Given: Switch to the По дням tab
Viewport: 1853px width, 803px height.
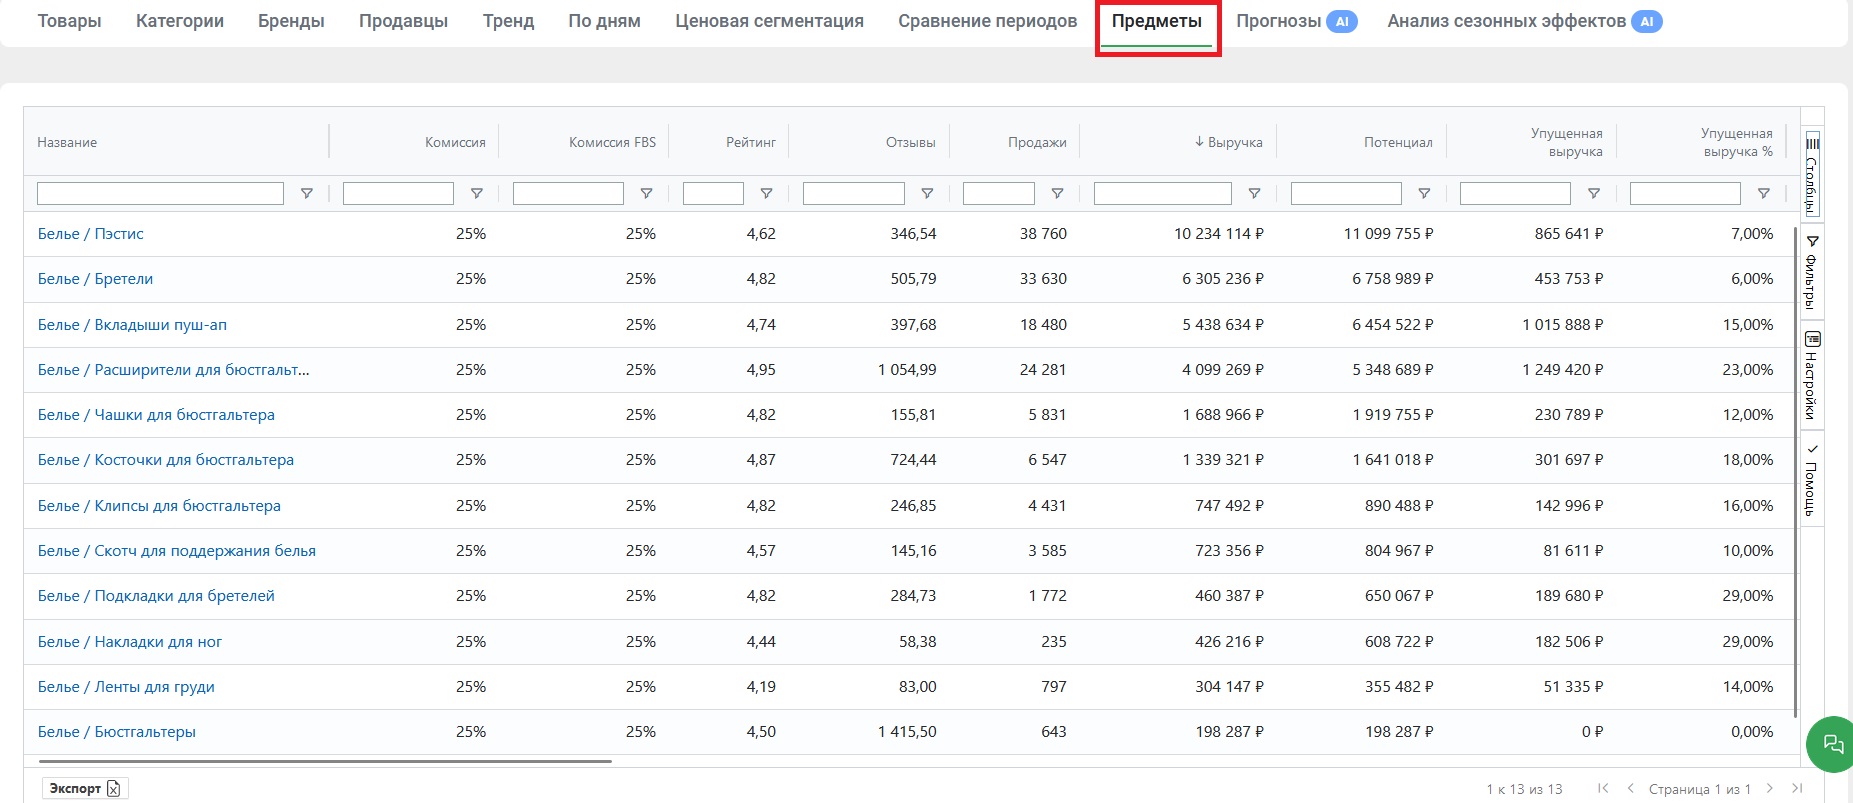Looking at the screenshot, I should (604, 21).
